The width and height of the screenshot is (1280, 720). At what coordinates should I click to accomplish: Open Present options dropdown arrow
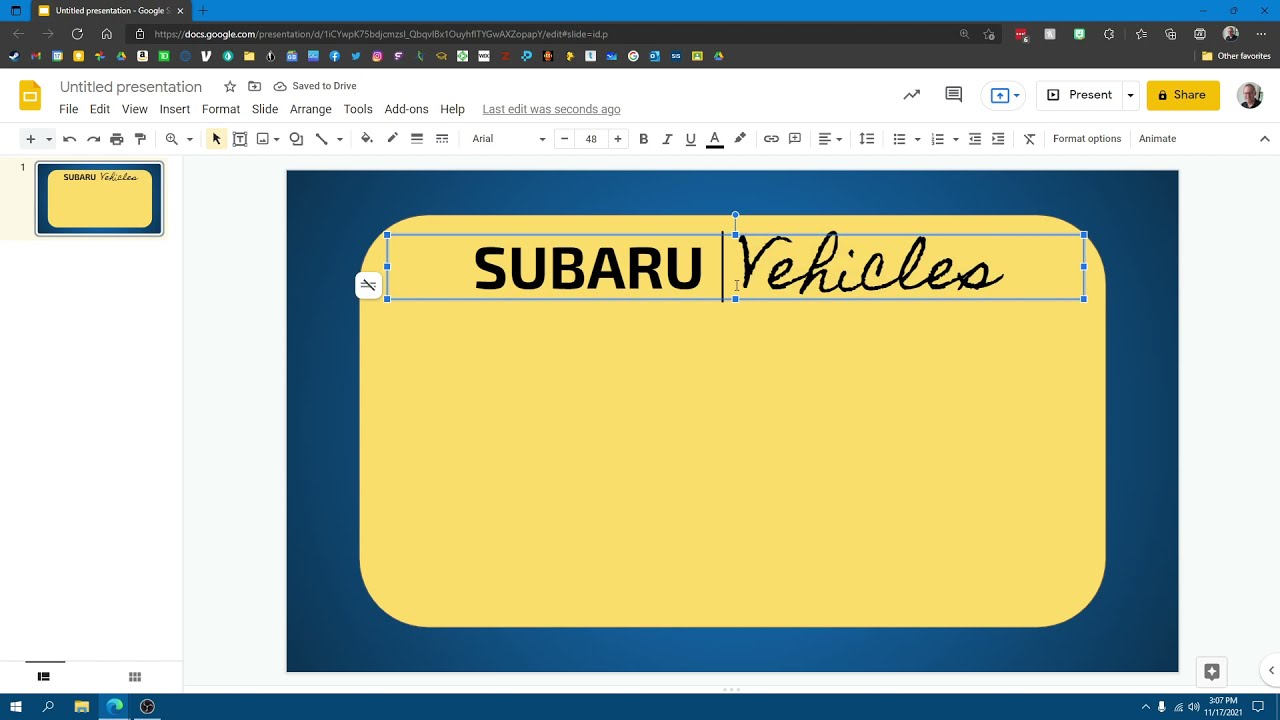1130,95
